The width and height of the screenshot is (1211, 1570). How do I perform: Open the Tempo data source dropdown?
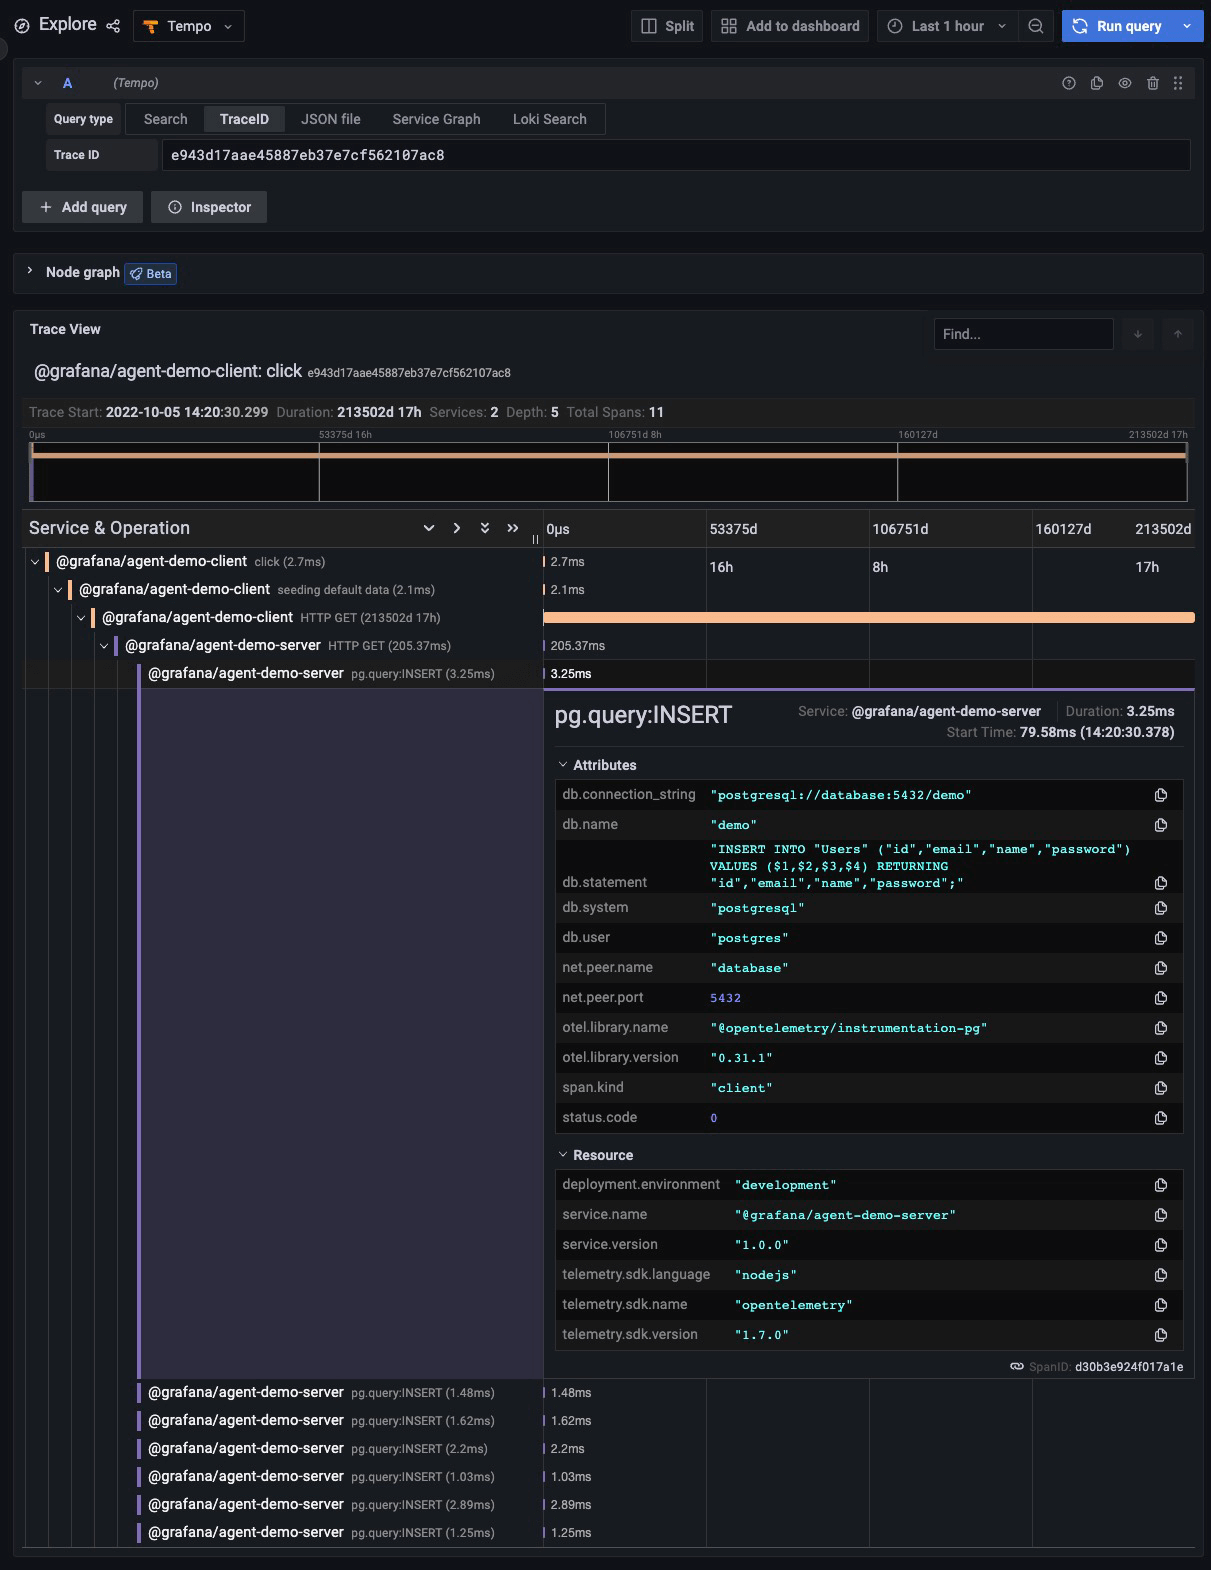click(188, 26)
